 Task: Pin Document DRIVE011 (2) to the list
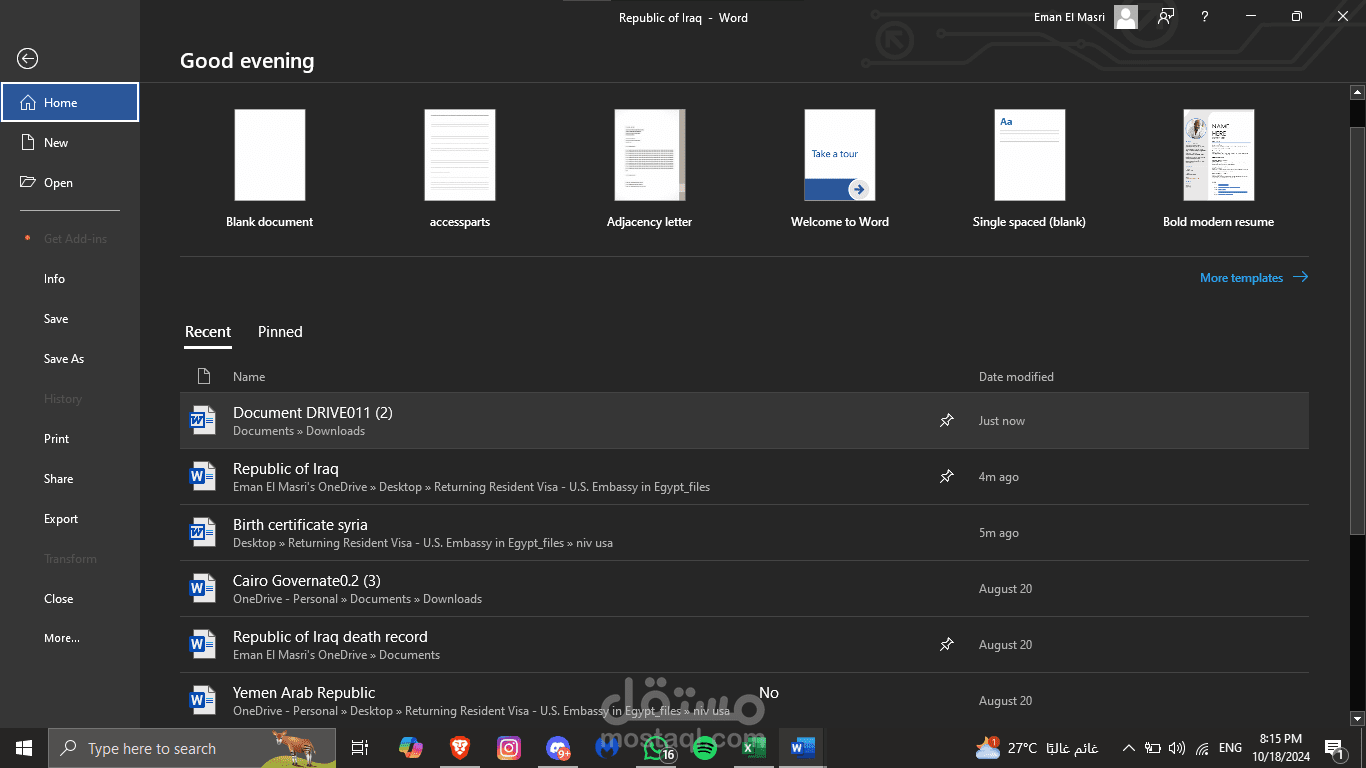(946, 421)
